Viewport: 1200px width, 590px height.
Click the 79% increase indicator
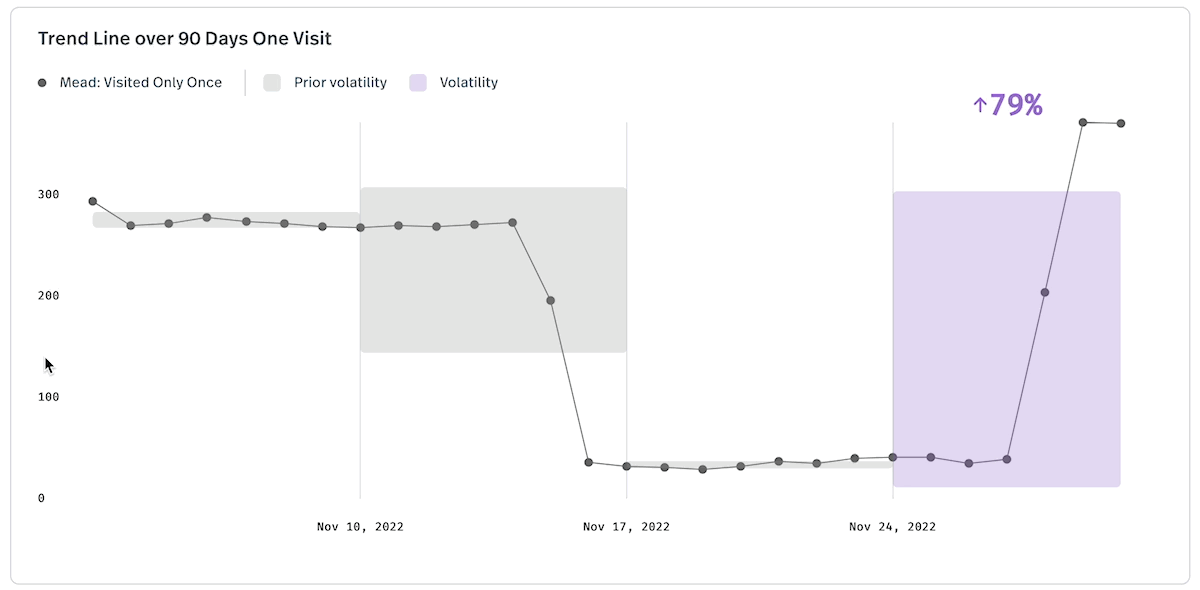tap(1008, 105)
